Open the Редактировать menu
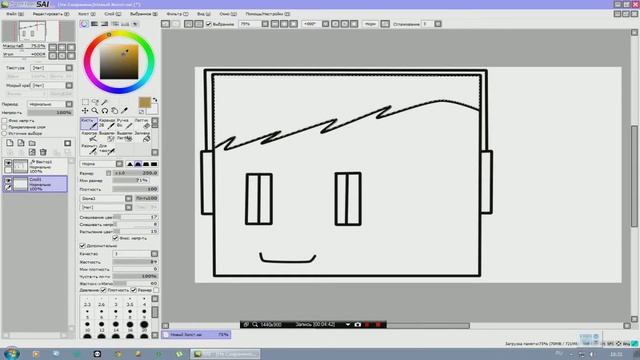Screen dimensions: 640x360 pos(51,14)
